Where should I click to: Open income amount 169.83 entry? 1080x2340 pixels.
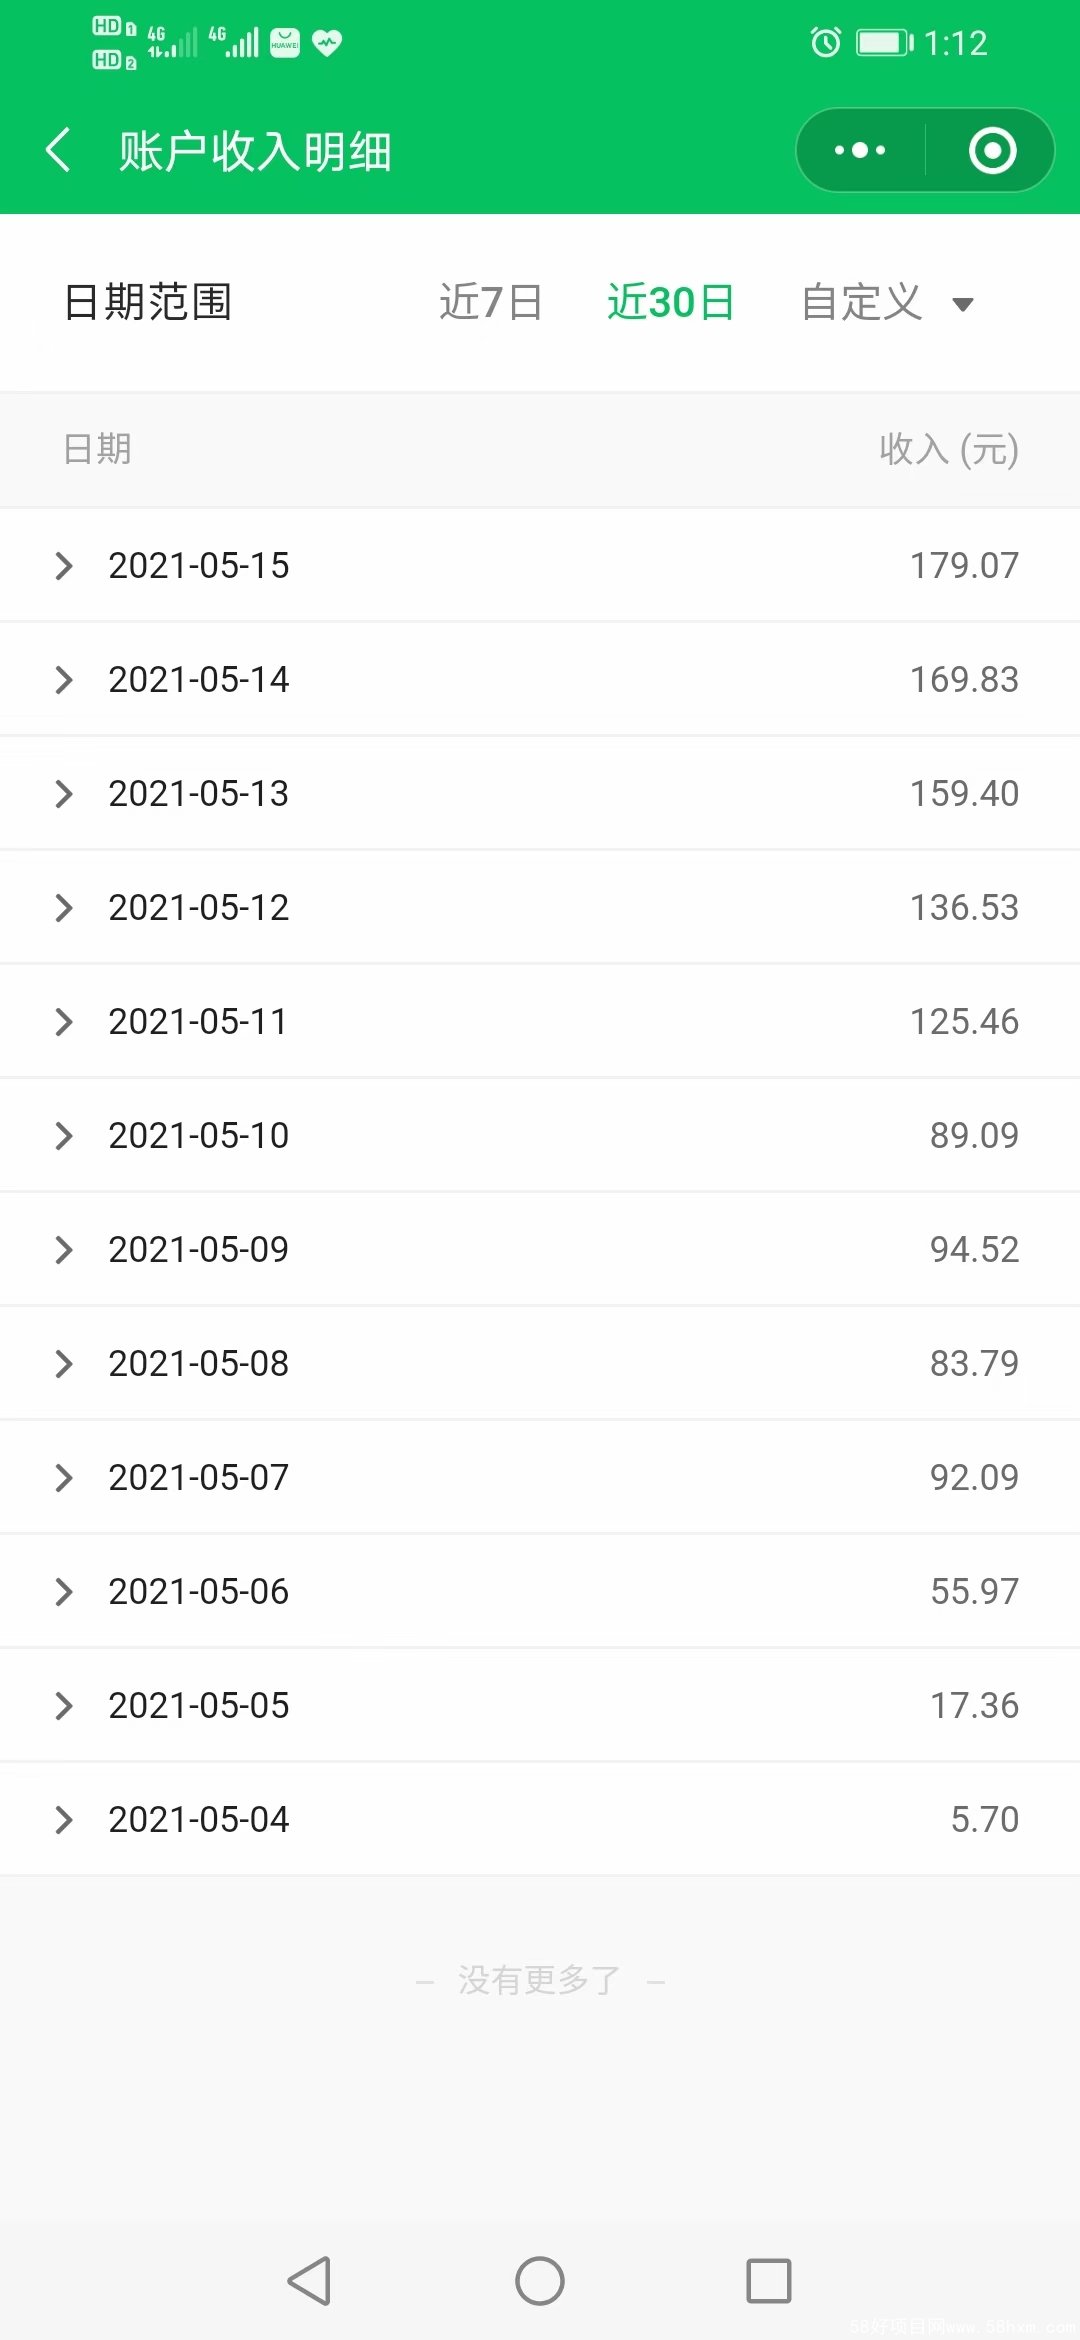pyautogui.click(x=964, y=679)
